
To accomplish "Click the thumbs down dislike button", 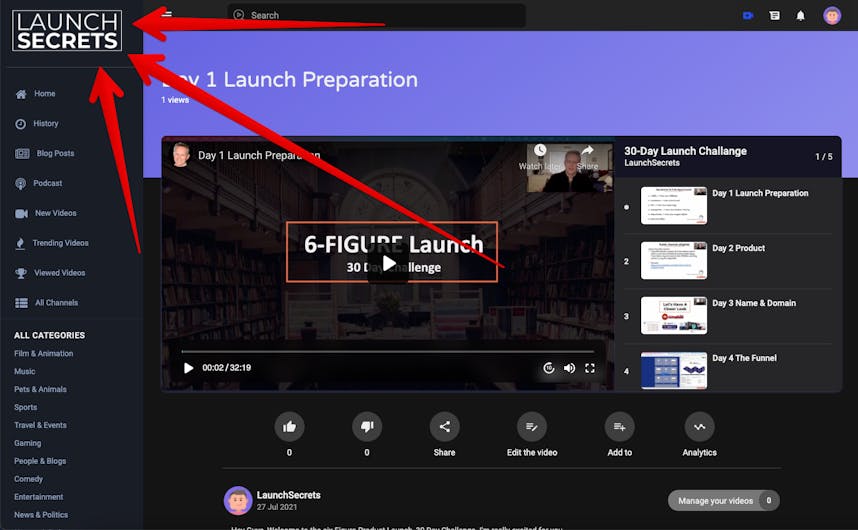I will 367,427.
